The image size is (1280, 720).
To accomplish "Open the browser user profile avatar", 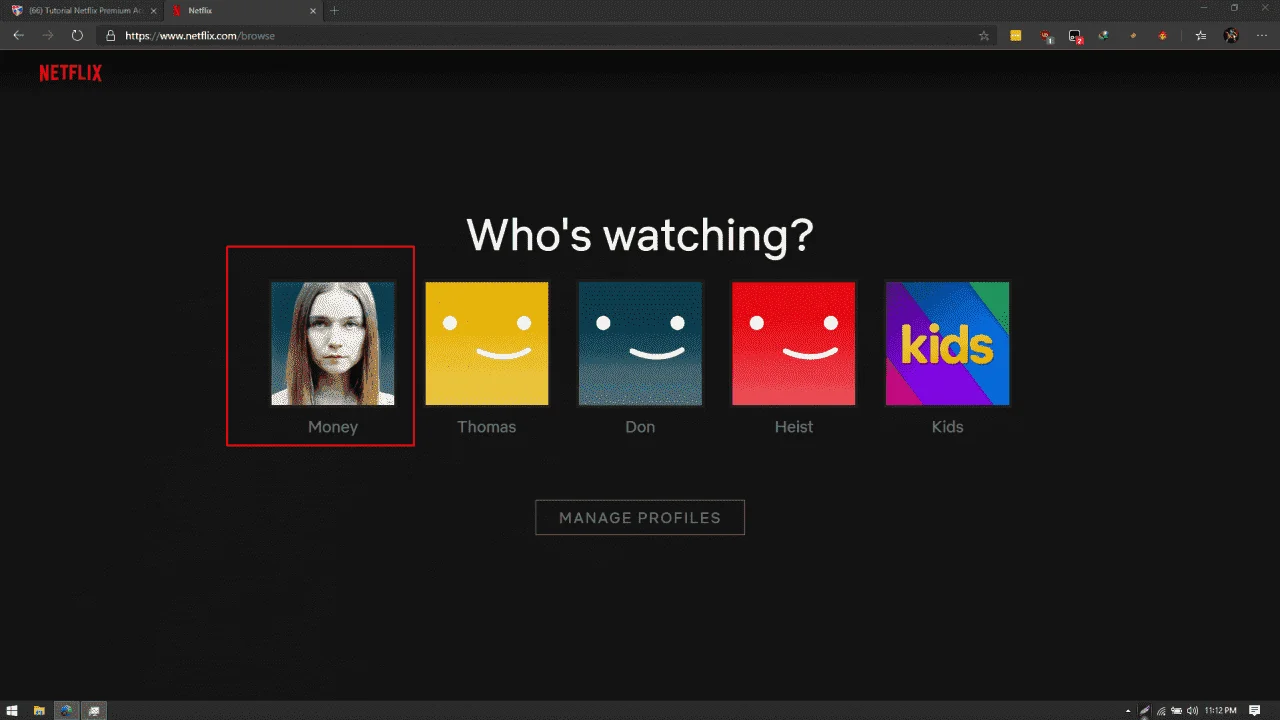I will (x=1231, y=35).
